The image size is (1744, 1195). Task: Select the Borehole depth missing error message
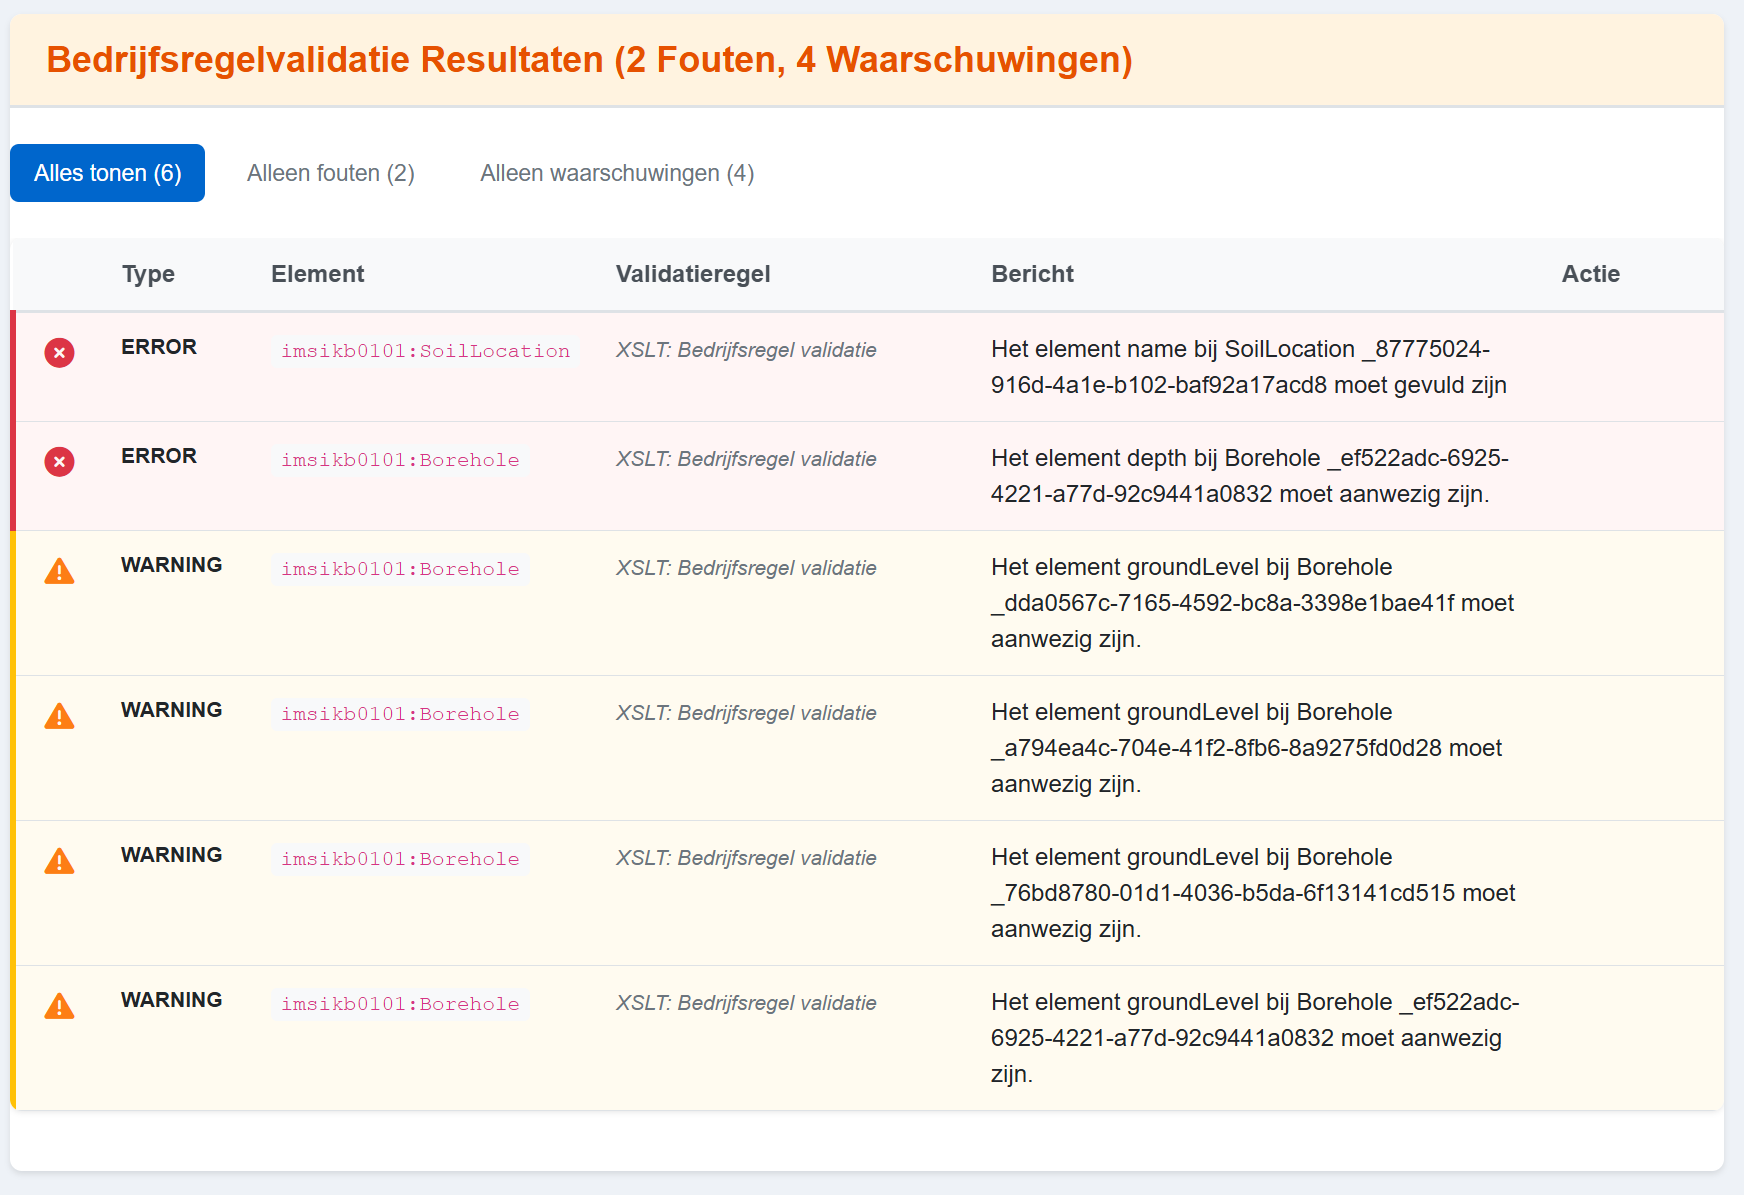[1248, 476]
